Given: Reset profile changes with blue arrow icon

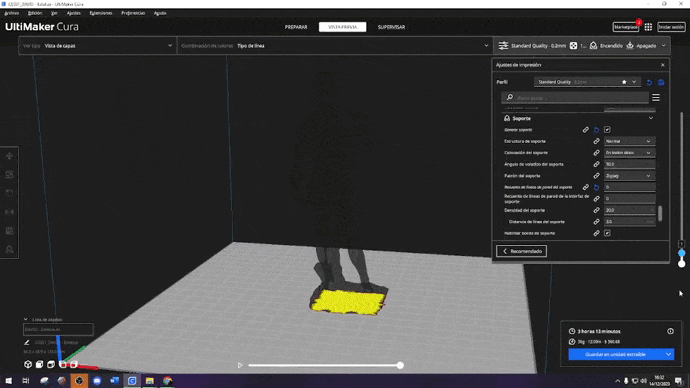Looking at the screenshot, I should tap(649, 82).
